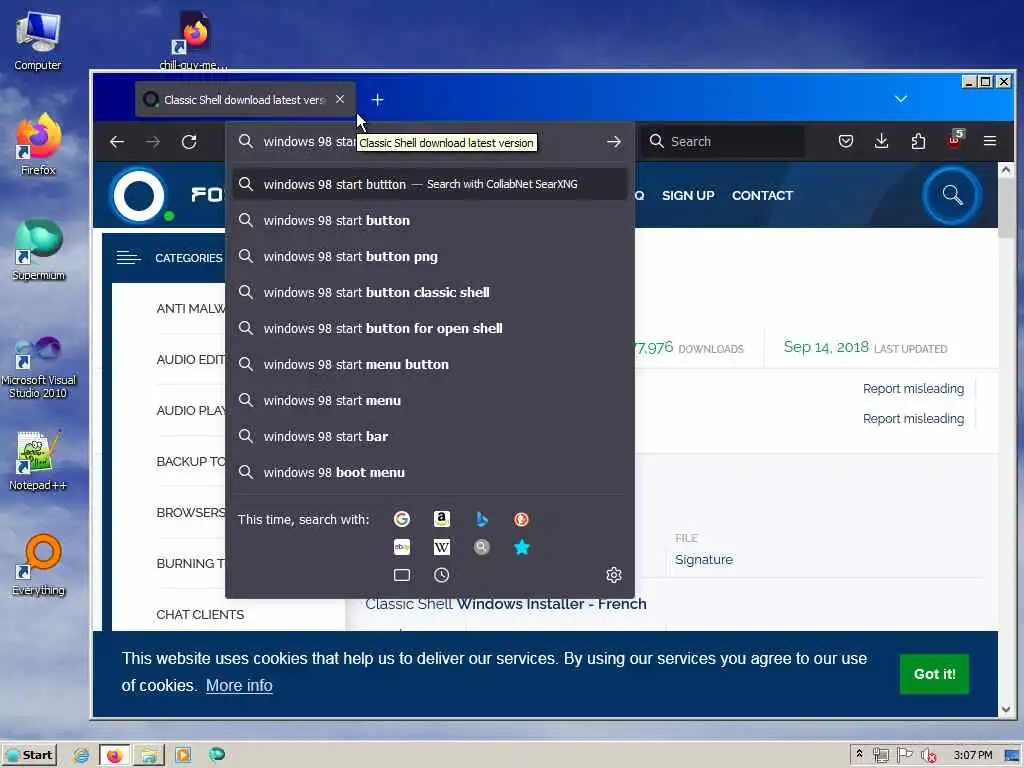Choose suggestion 'windows 98 start button for open shell'

[x=430, y=328]
